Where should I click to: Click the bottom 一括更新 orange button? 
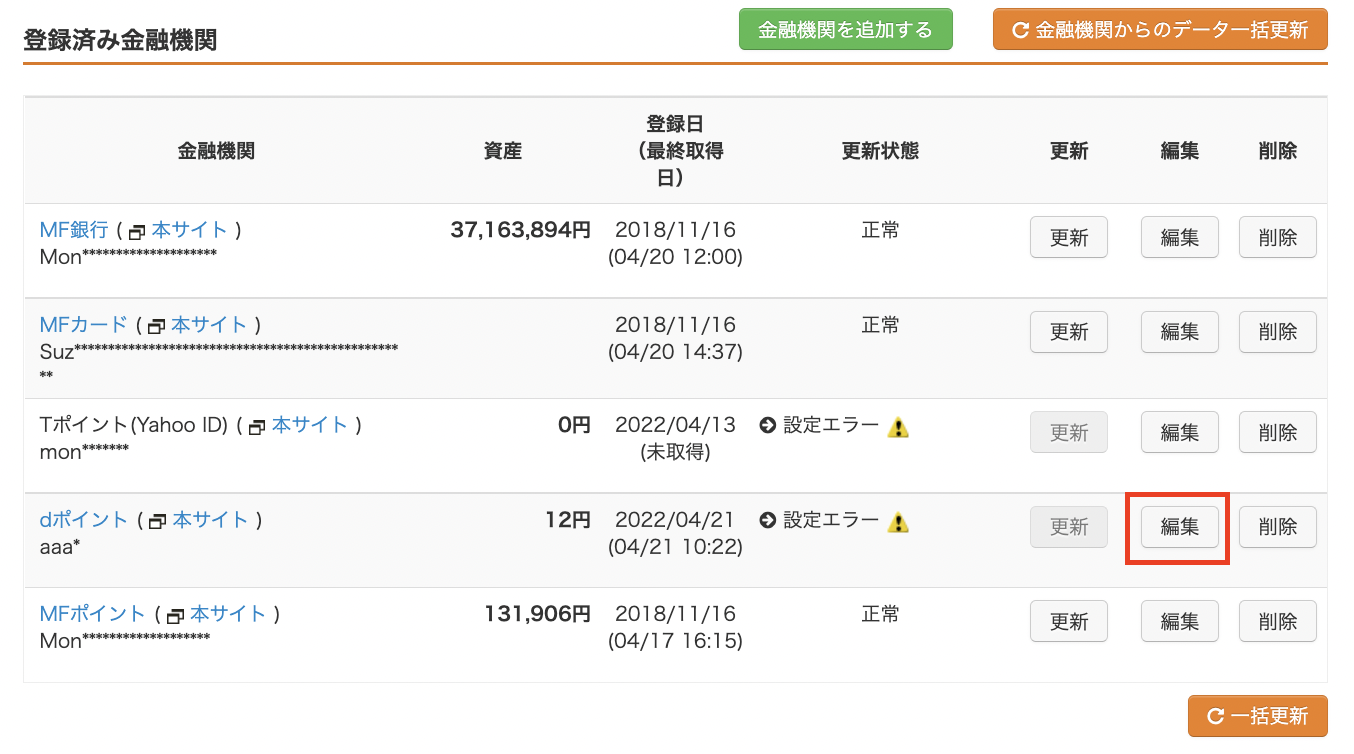[x=1258, y=716]
